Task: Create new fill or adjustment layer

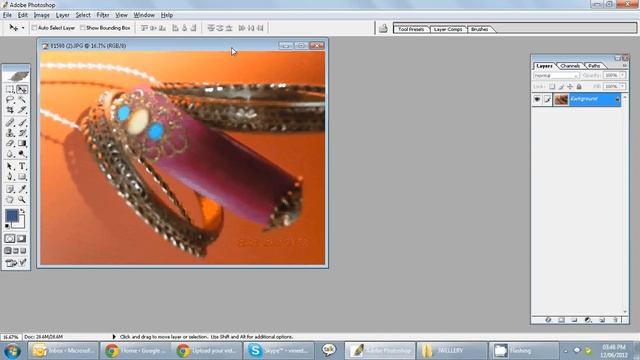Action: [x=588, y=320]
